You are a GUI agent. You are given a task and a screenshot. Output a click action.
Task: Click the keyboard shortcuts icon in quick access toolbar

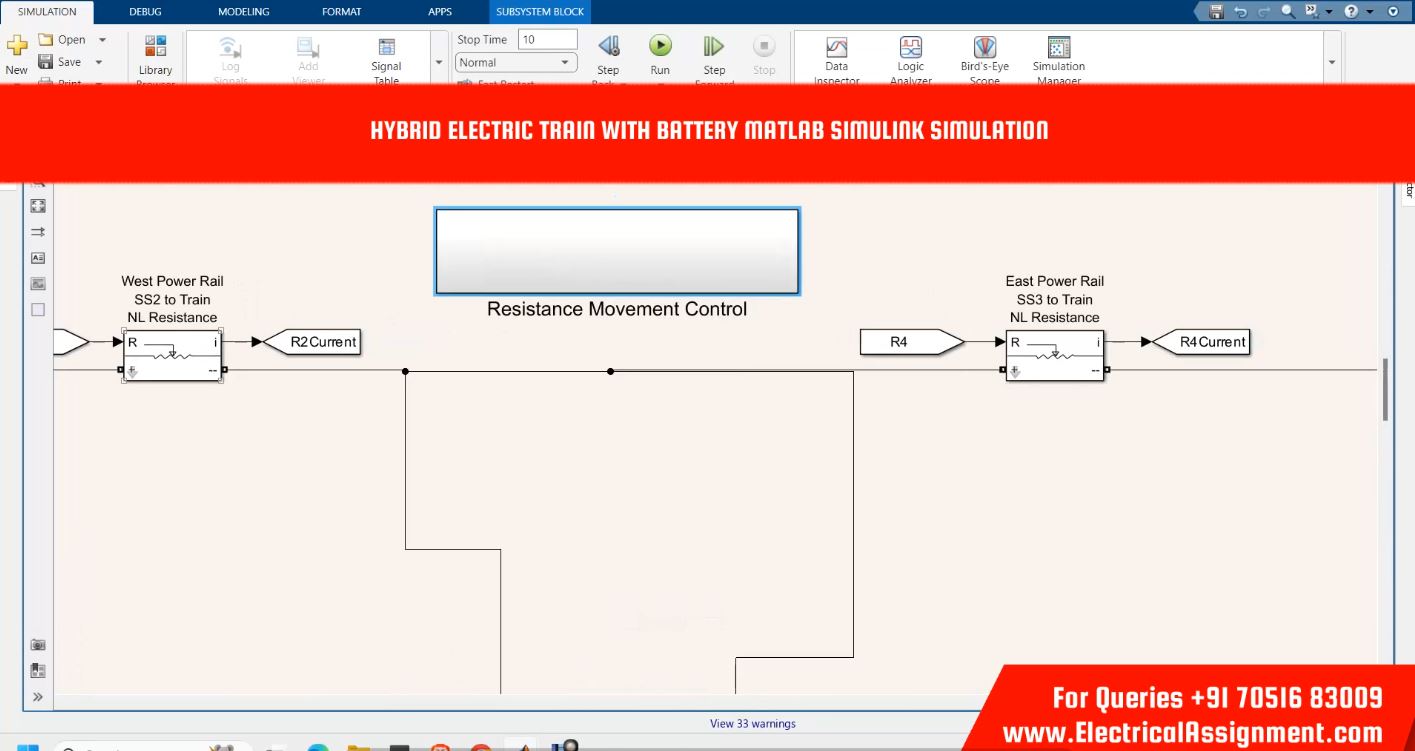[1310, 11]
